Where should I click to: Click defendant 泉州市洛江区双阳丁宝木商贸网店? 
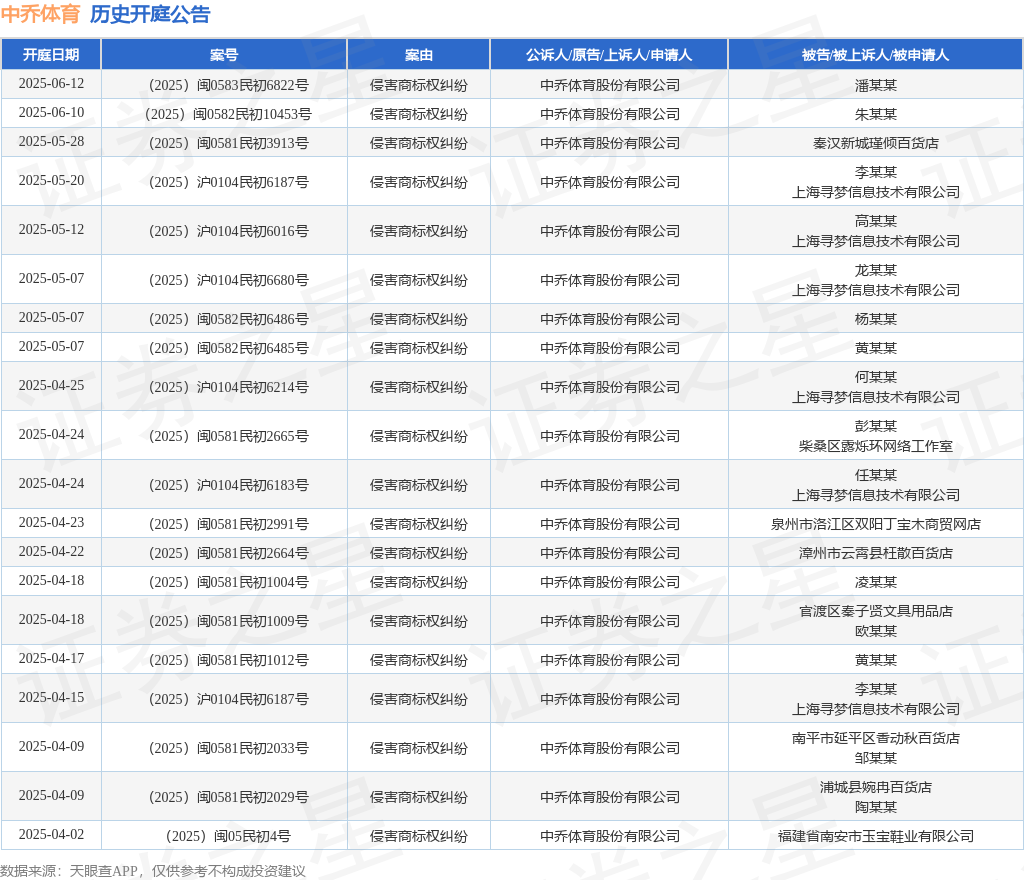click(876, 524)
